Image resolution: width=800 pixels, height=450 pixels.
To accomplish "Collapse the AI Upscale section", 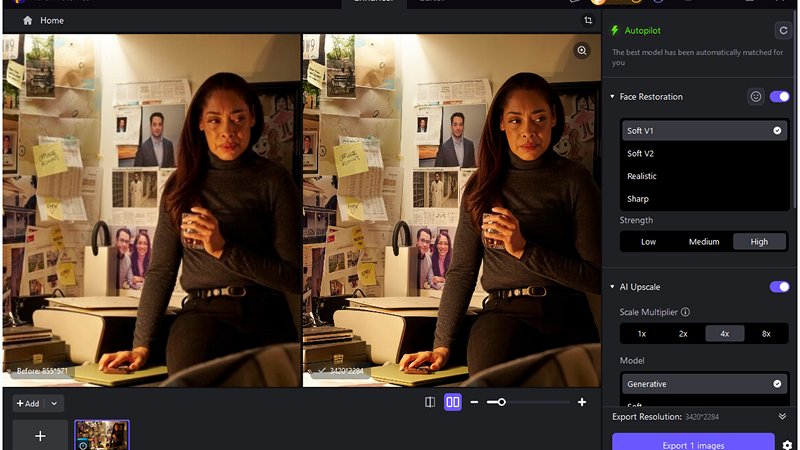I will (612, 287).
